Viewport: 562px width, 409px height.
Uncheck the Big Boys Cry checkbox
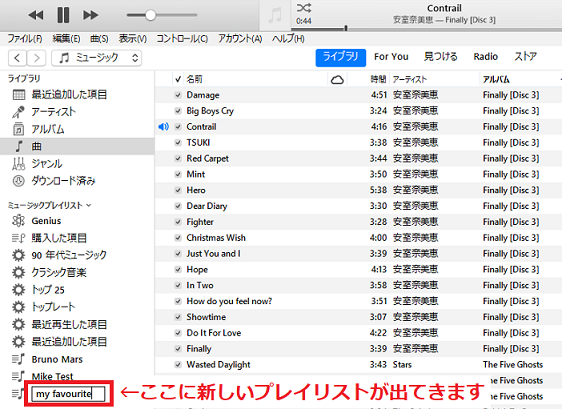(178, 111)
